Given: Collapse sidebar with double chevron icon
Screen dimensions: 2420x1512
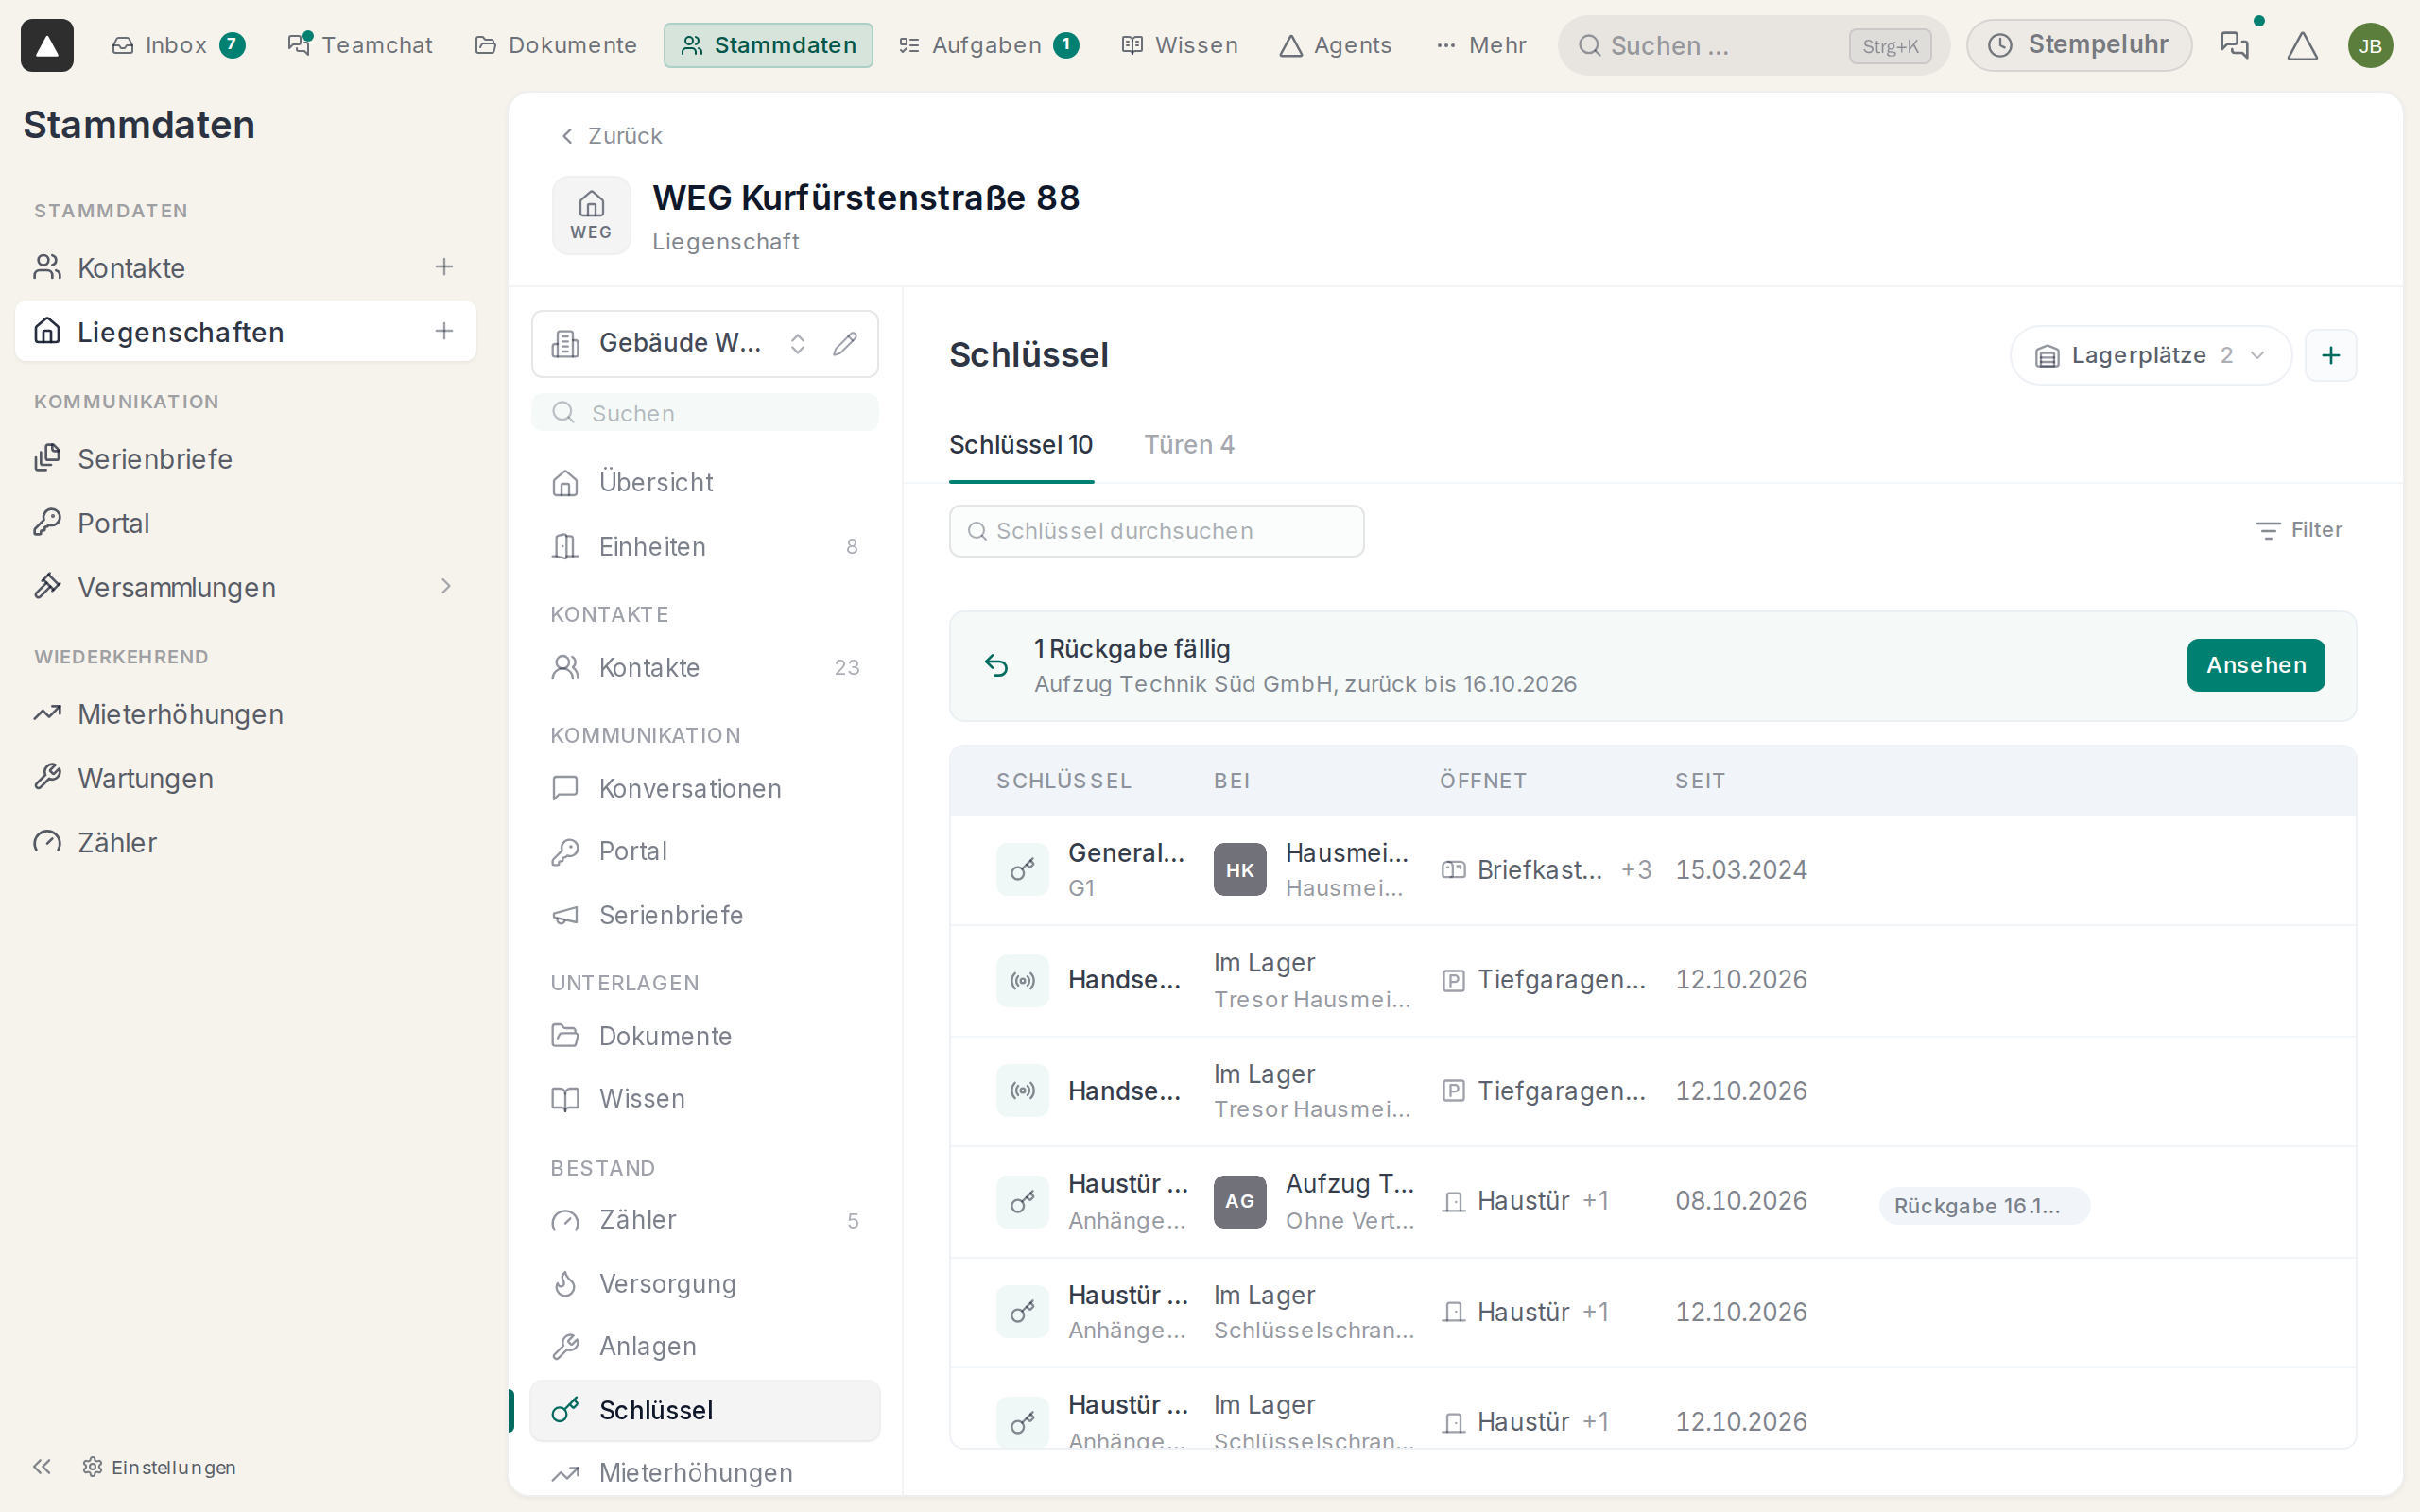Looking at the screenshot, I should [42, 1466].
